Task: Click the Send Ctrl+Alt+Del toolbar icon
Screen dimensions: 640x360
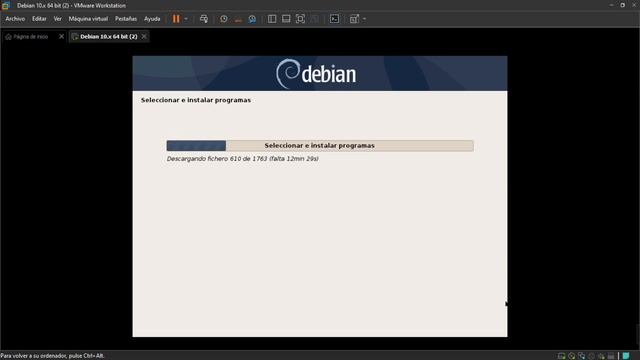Action: point(204,19)
